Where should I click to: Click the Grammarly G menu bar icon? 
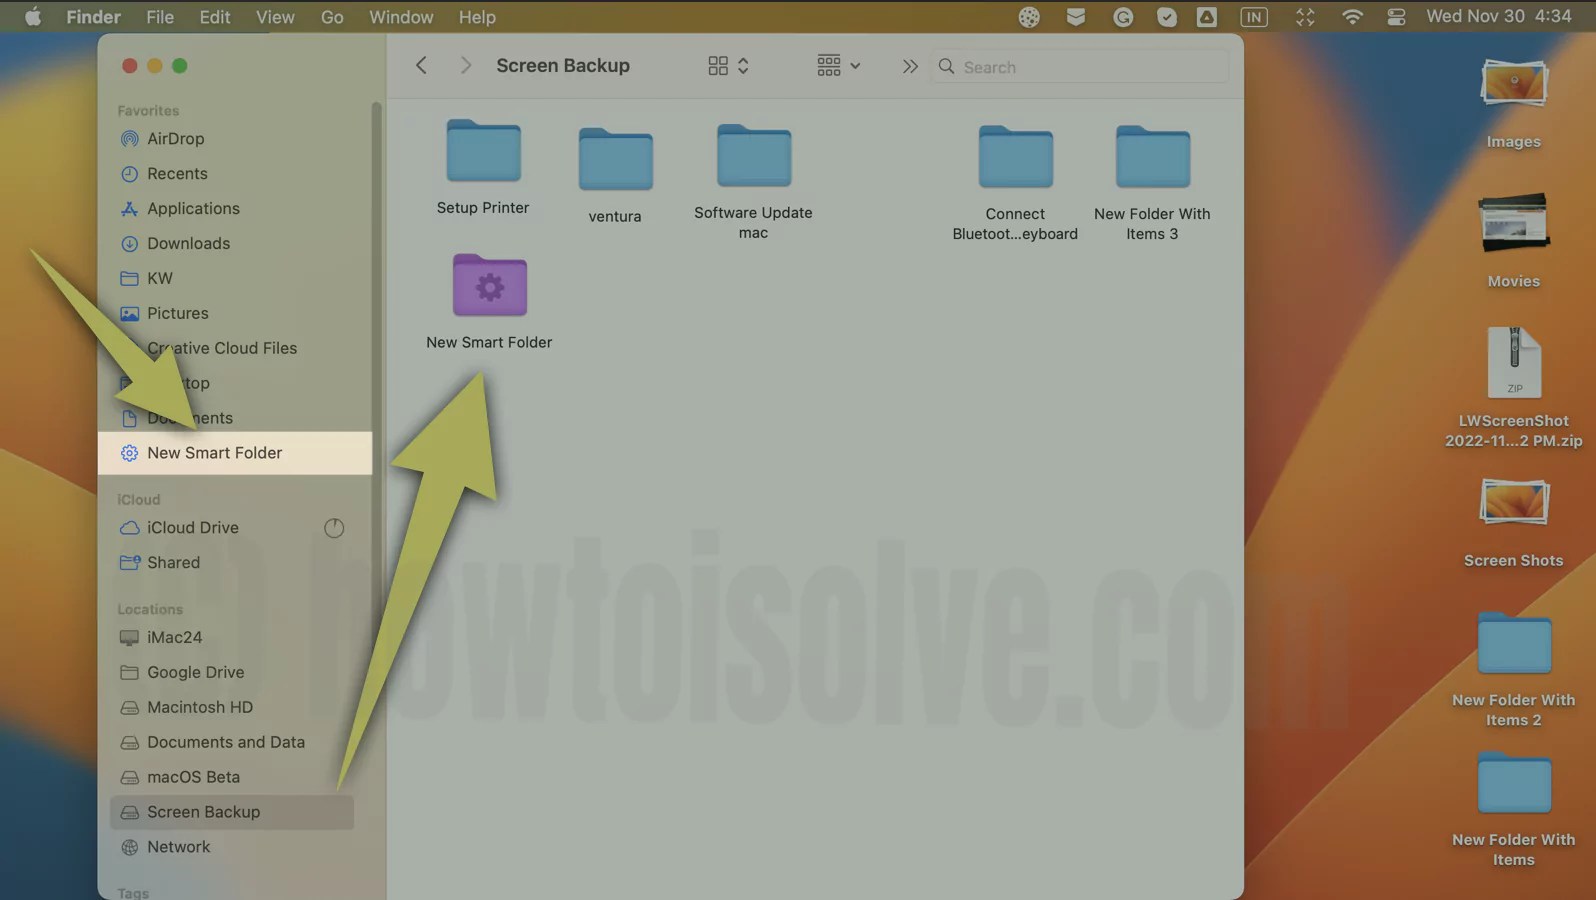pos(1123,17)
